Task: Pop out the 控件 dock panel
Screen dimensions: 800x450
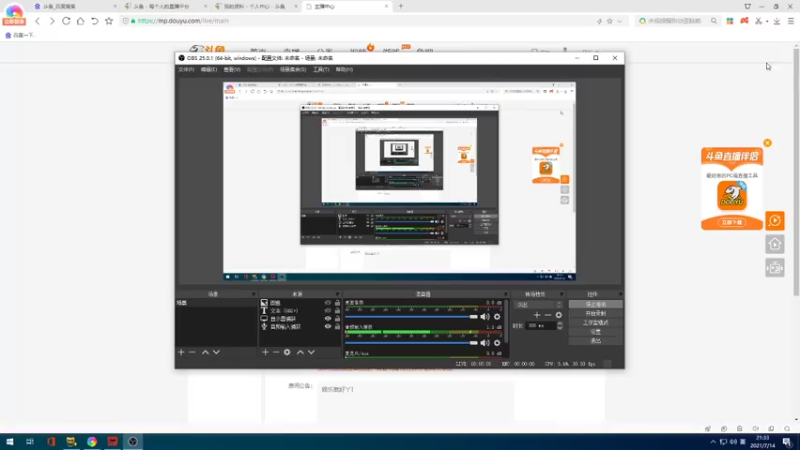Action: pos(620,294)
